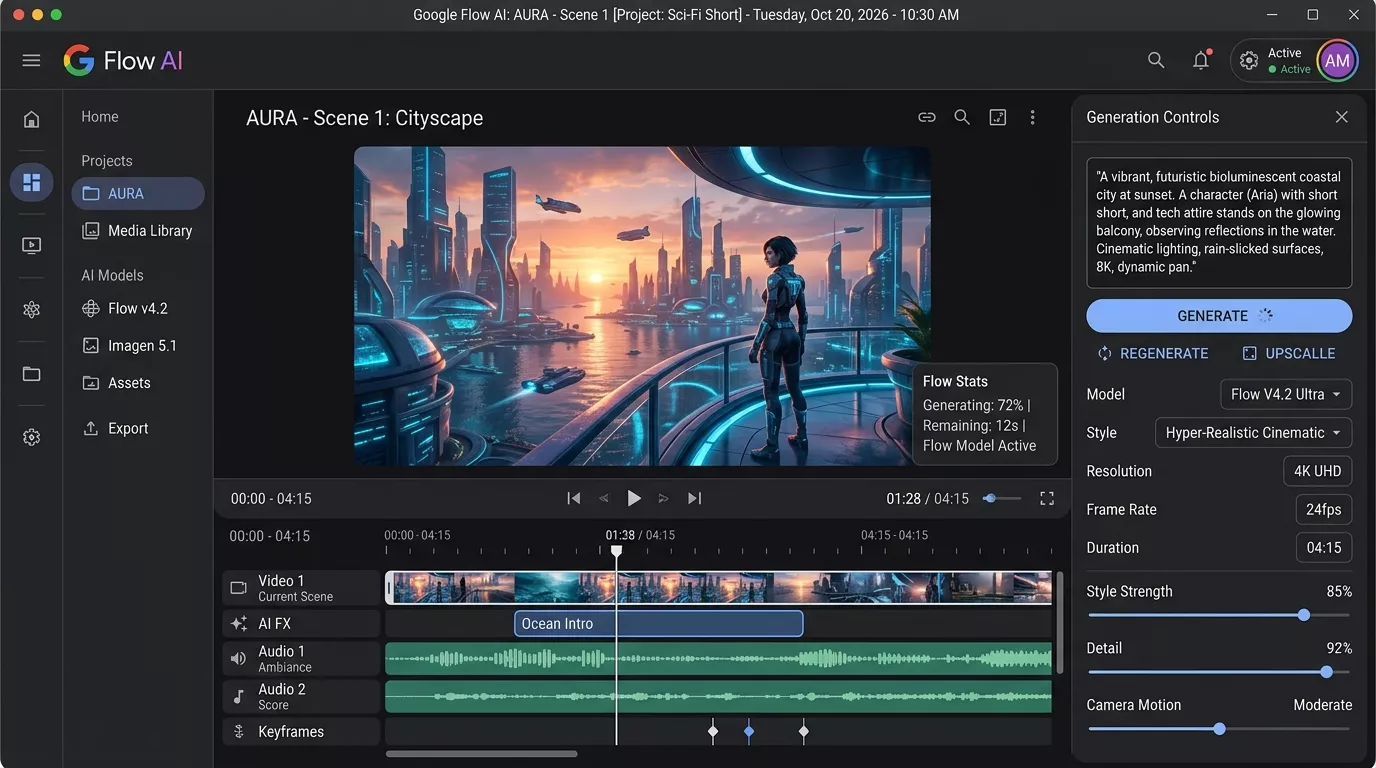Click the search icon above the preview
This screenshot has height=768, width=1376.
click(x=962, y=117)
